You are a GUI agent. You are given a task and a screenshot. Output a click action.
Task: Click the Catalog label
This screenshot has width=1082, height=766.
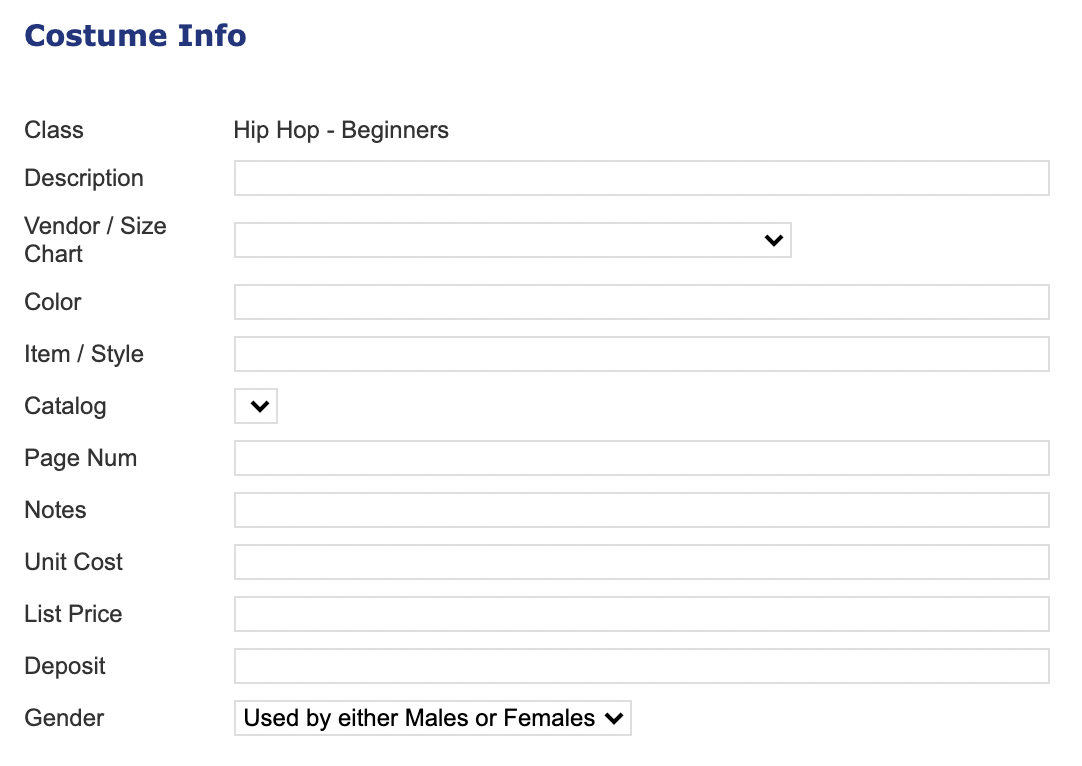65,406
